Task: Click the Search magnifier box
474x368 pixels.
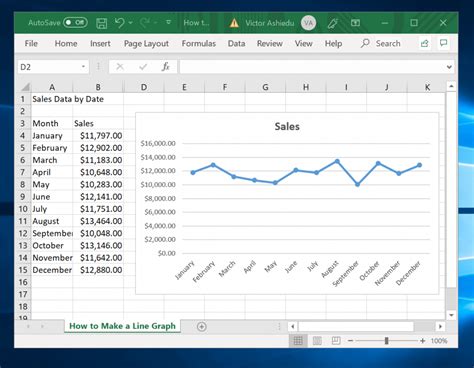Action: [380, 43]
